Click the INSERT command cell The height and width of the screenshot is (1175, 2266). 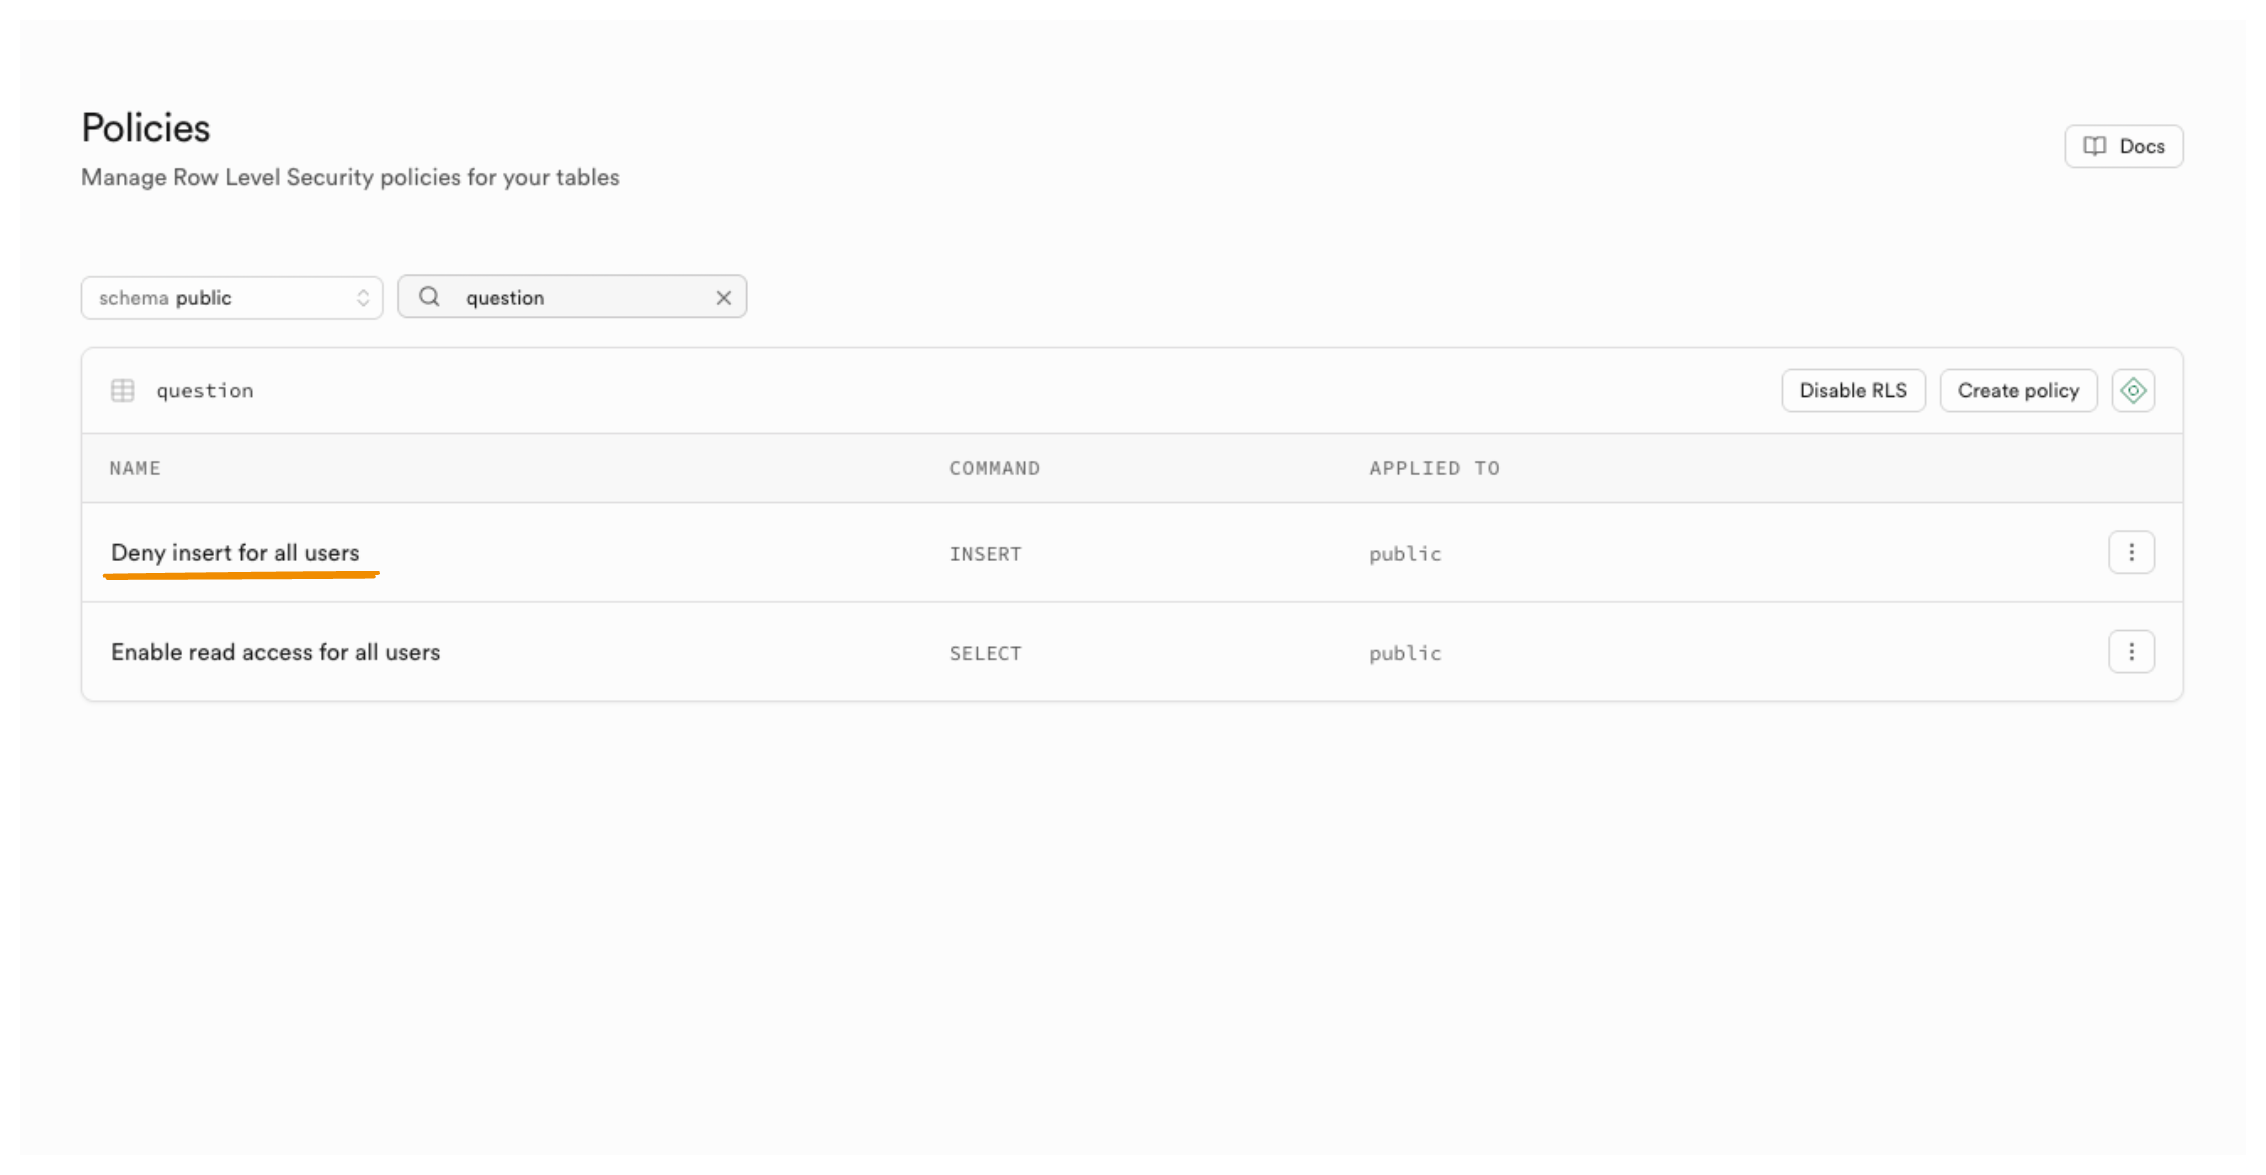(x=985, y=554)
